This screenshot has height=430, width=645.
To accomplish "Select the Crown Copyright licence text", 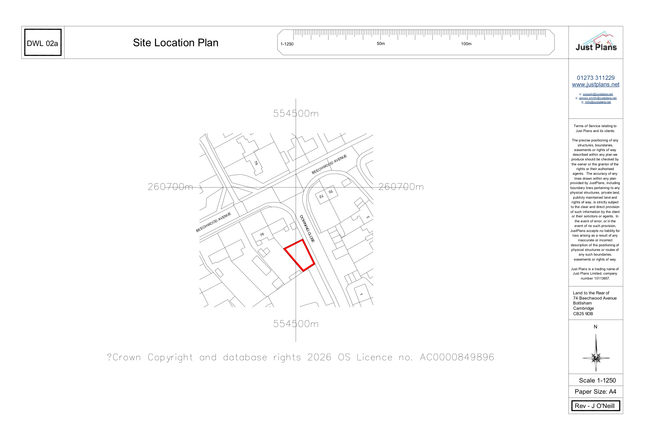I will coord(300,357).
